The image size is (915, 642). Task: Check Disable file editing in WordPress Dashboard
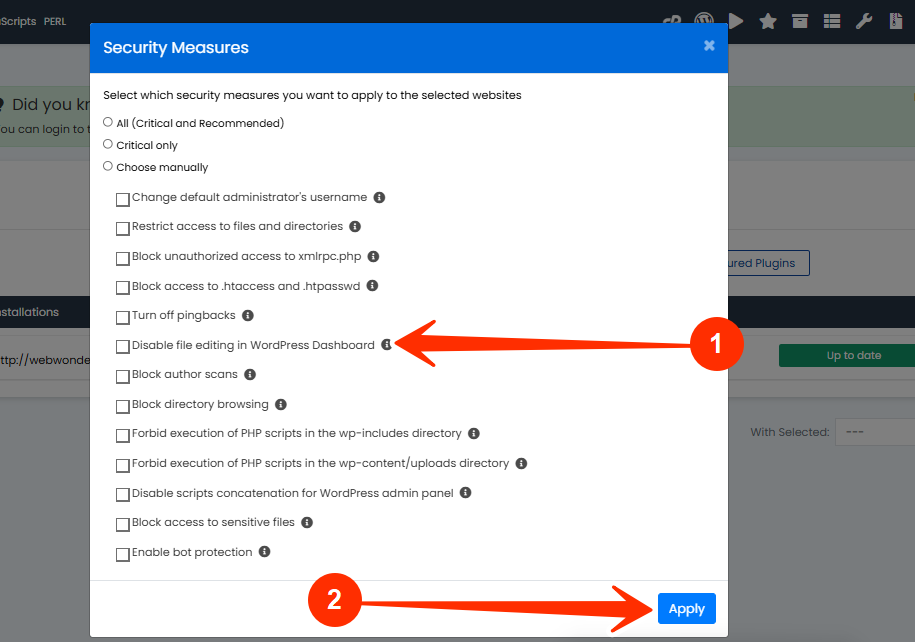(123, 347)
